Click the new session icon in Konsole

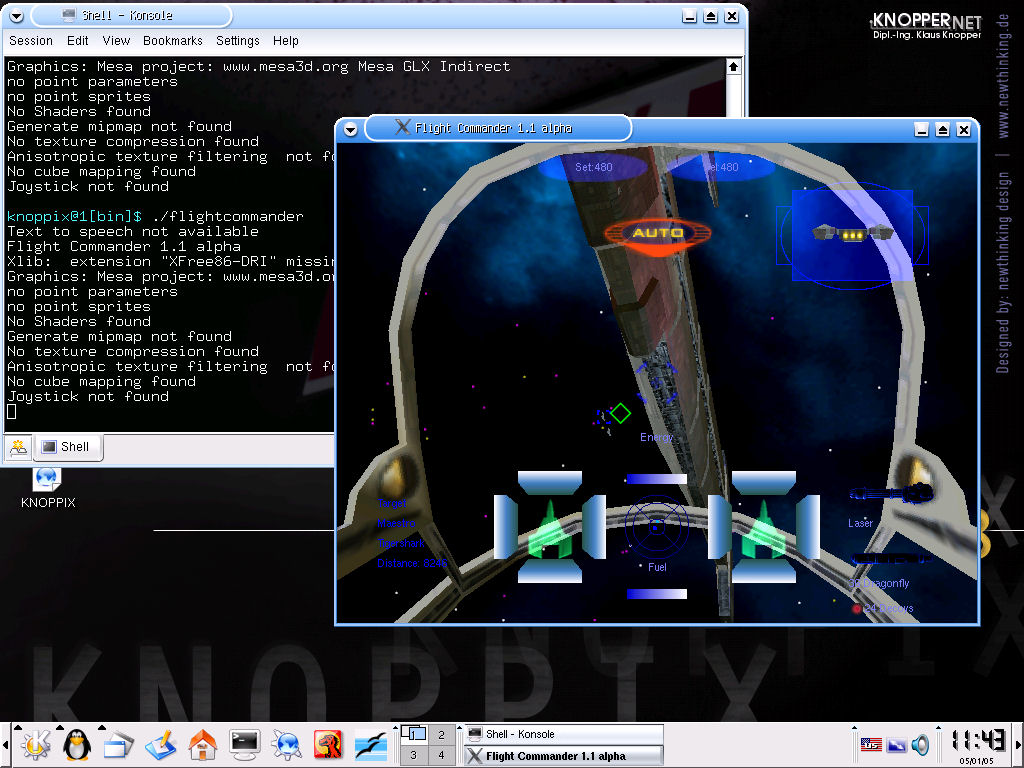click(18, 448)
